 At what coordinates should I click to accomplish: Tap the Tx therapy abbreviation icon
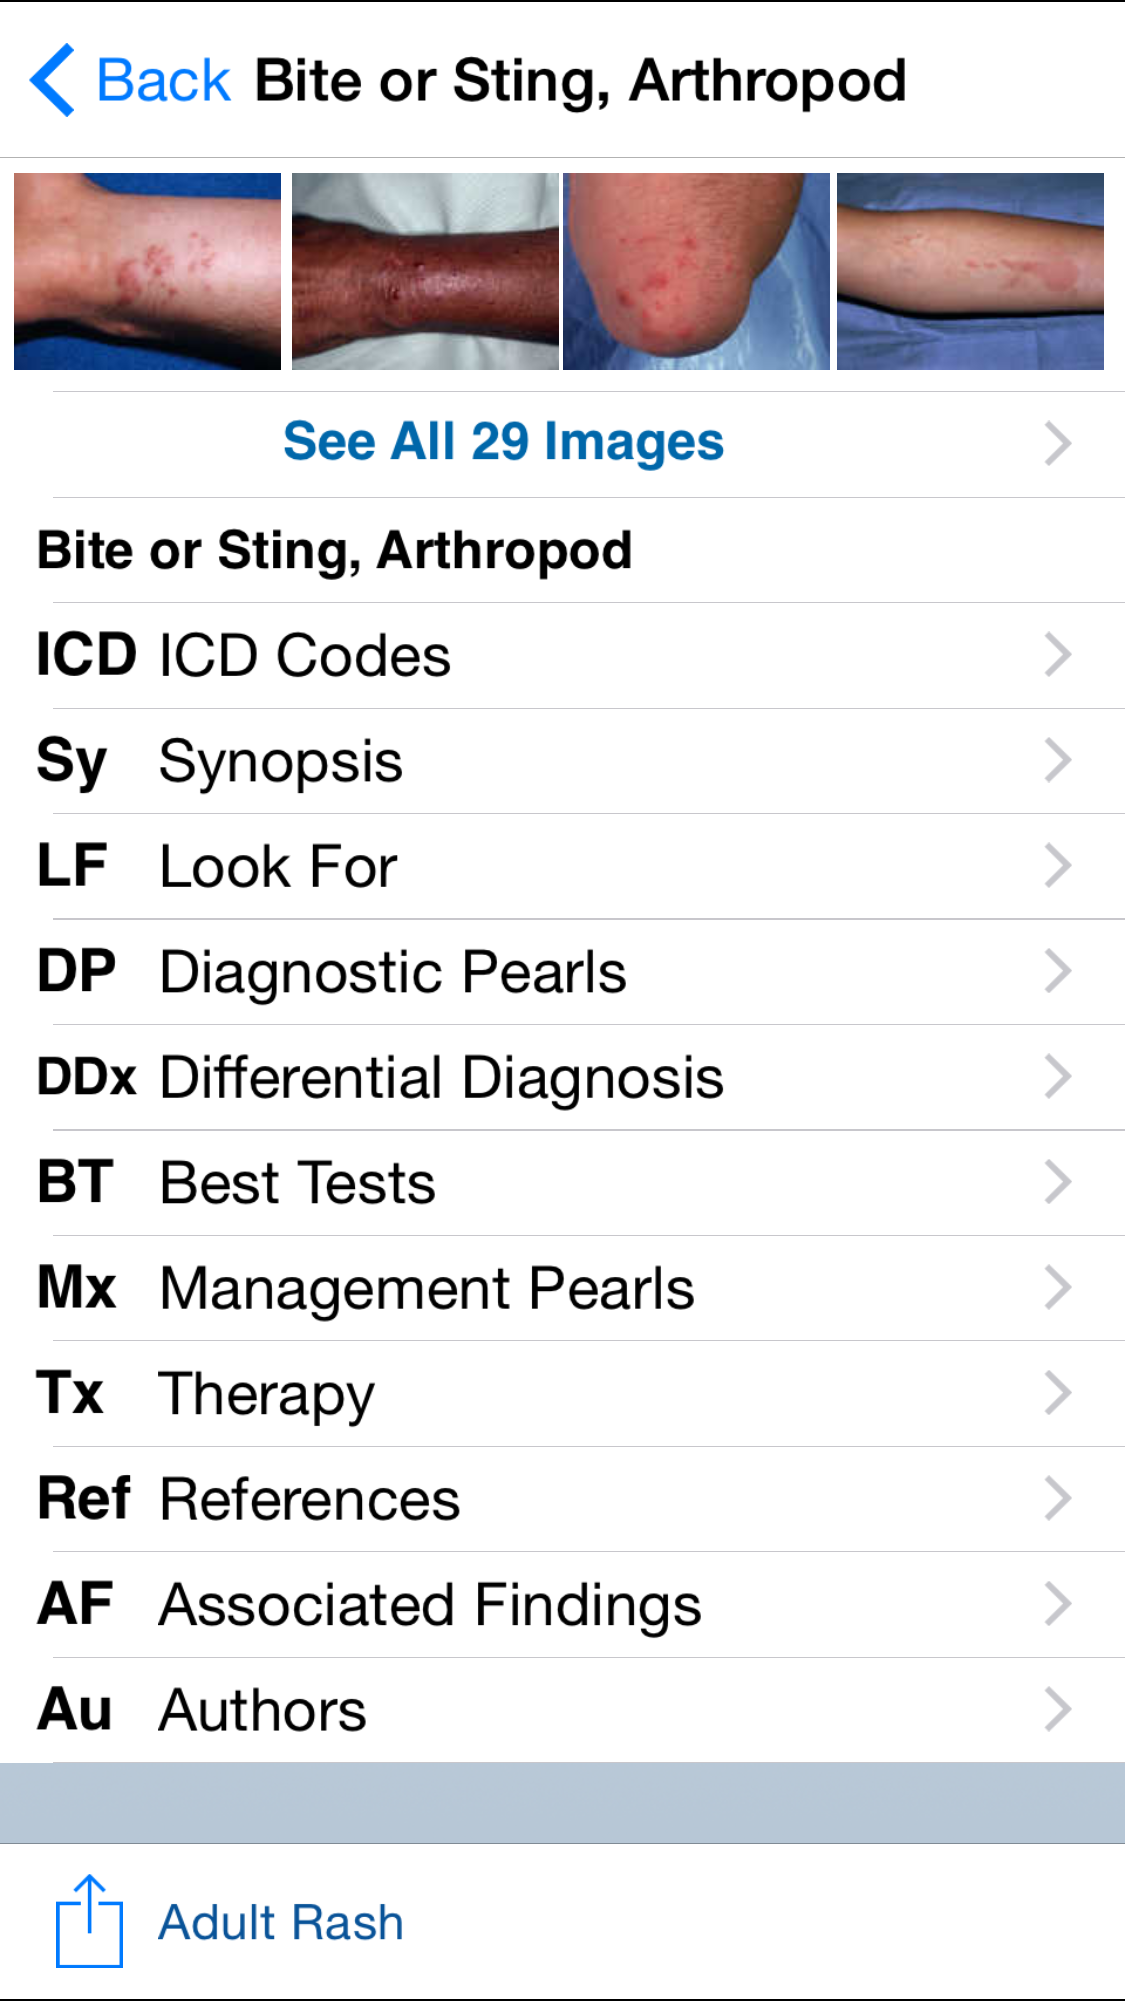[70, 1393]
